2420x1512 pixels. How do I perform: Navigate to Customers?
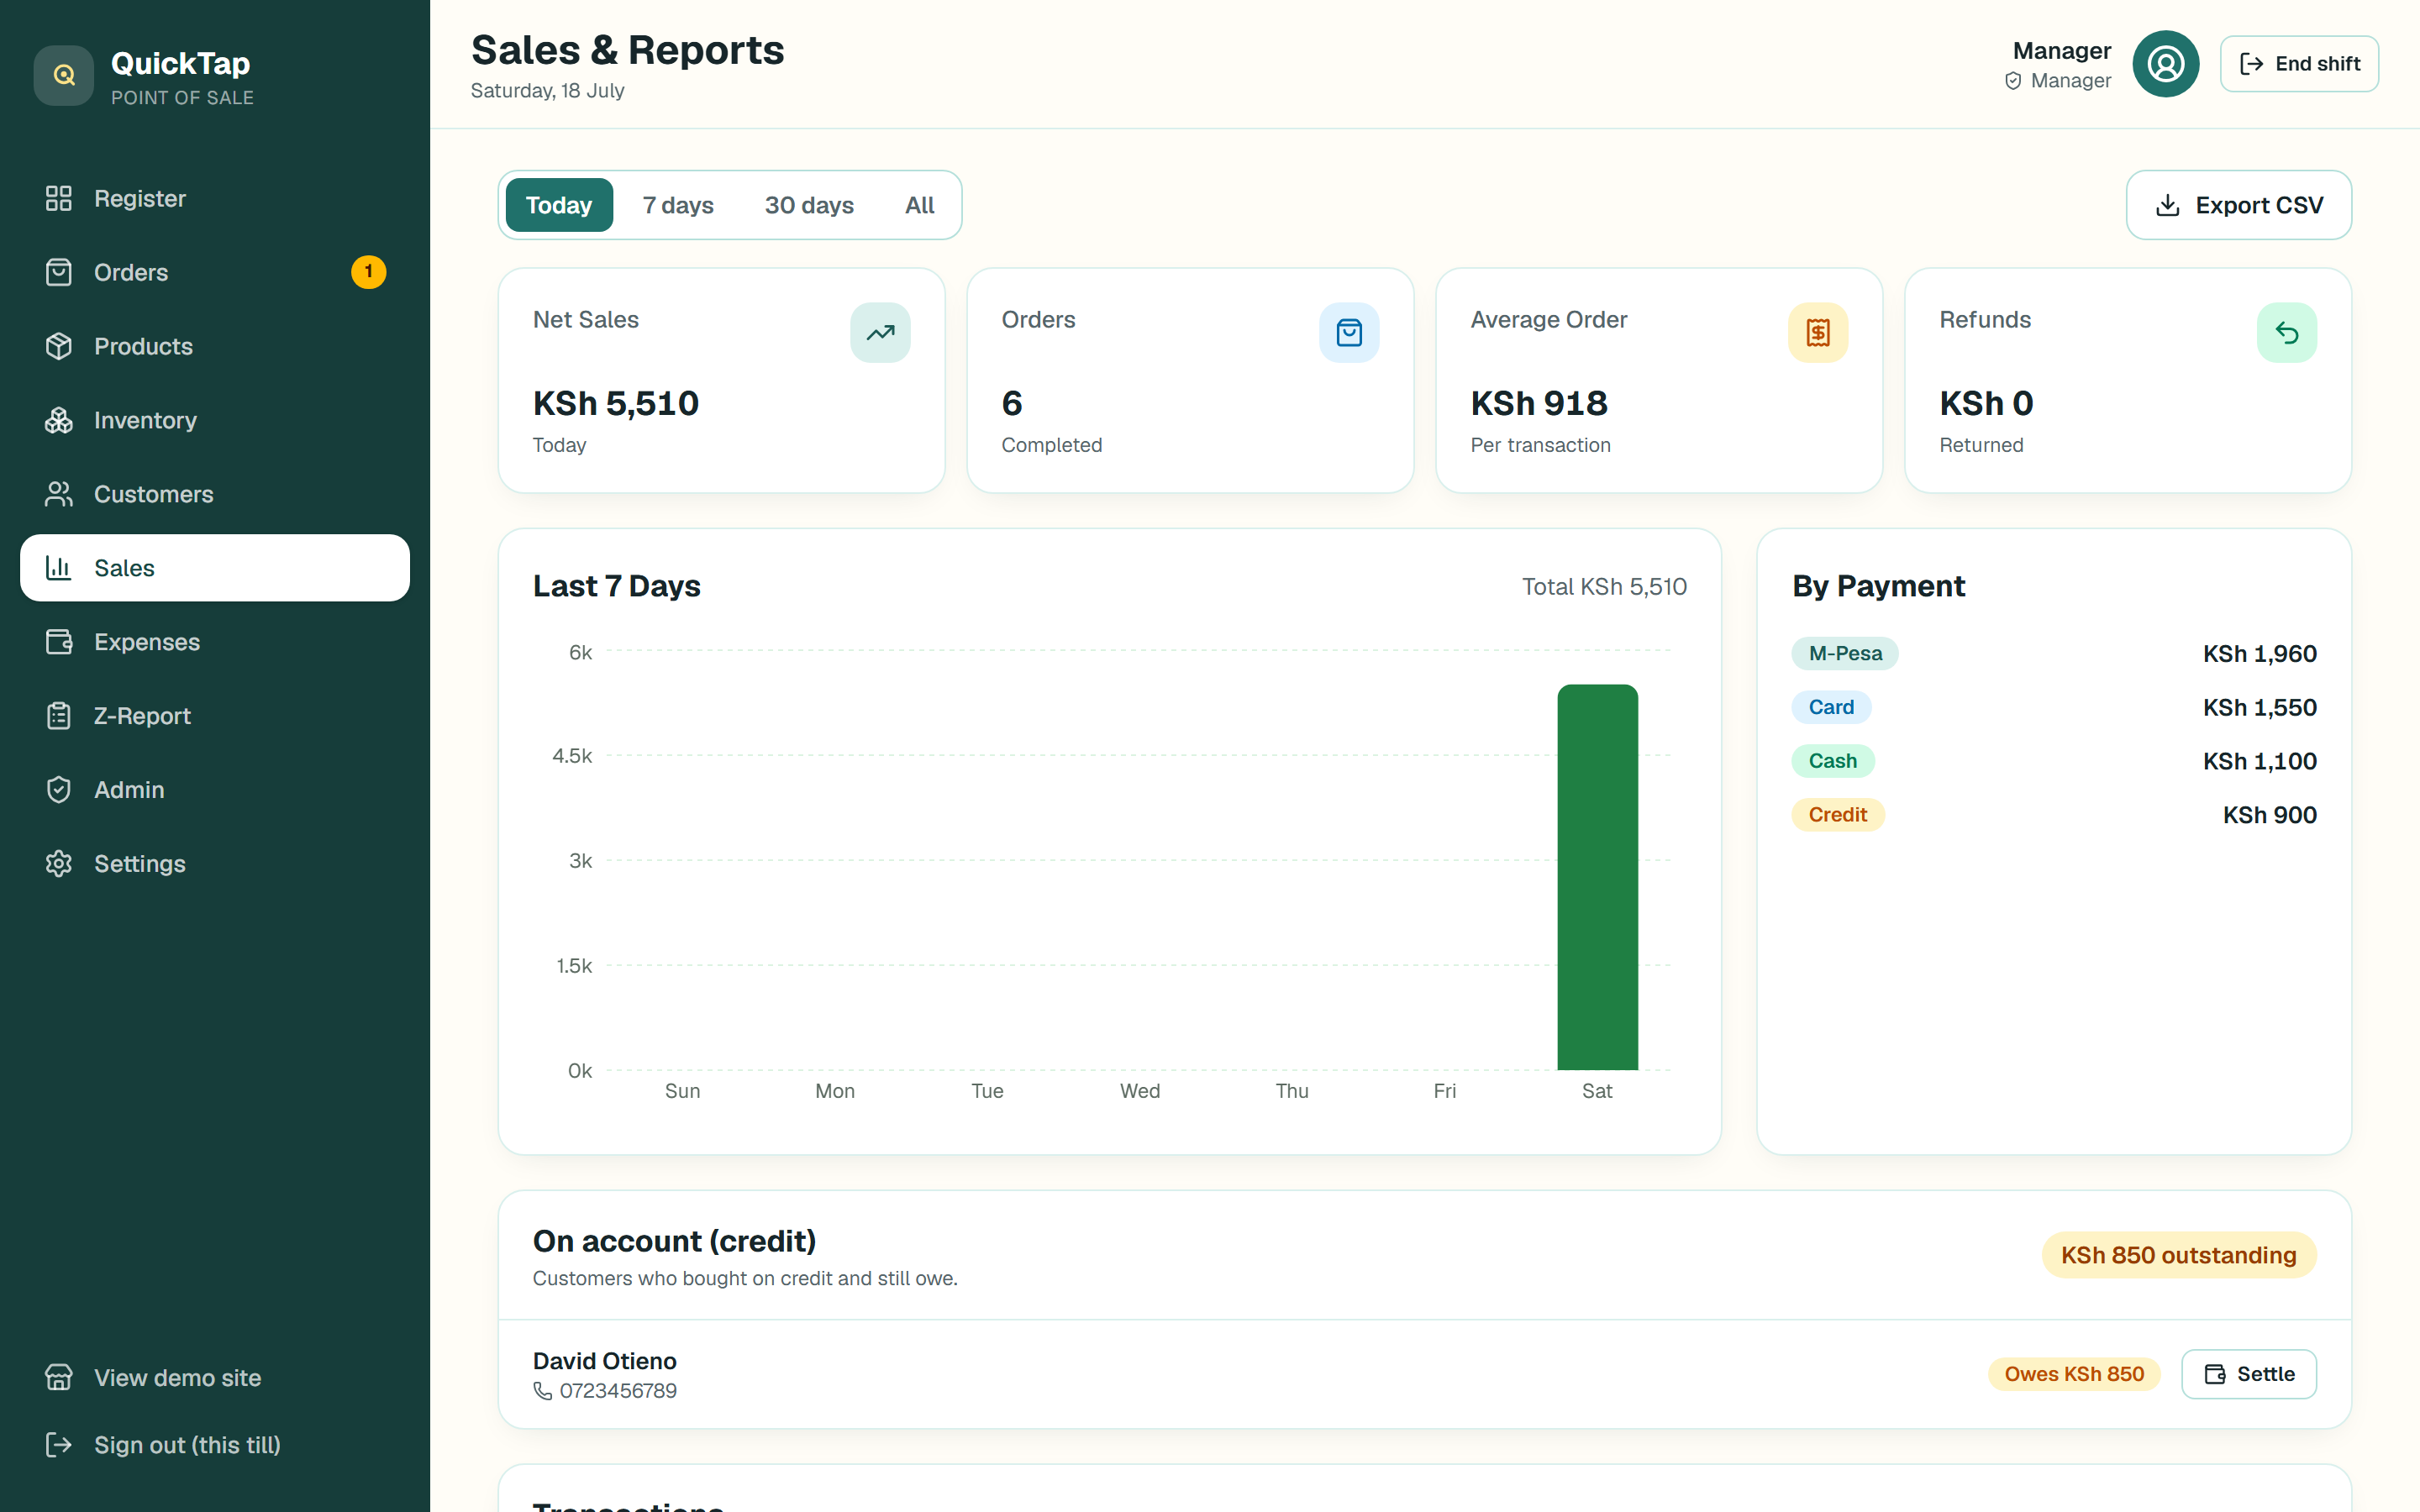point(215,494)
